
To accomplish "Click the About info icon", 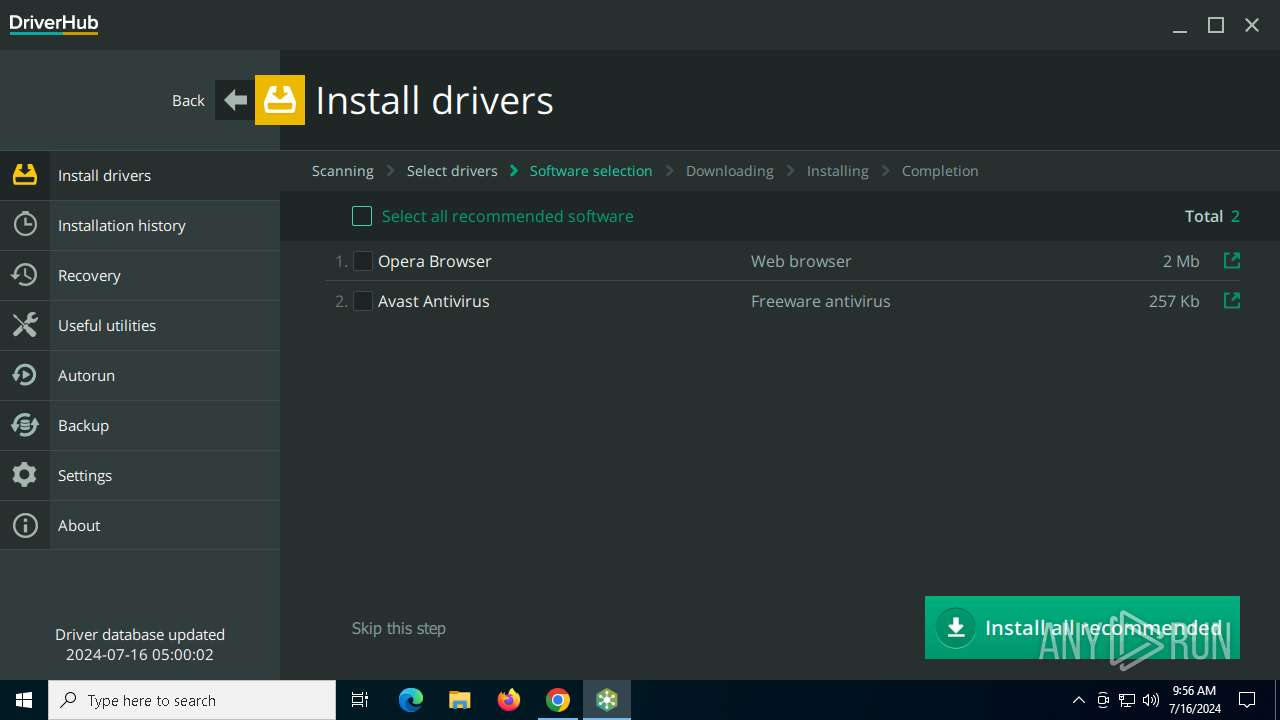I will point(25,525).
